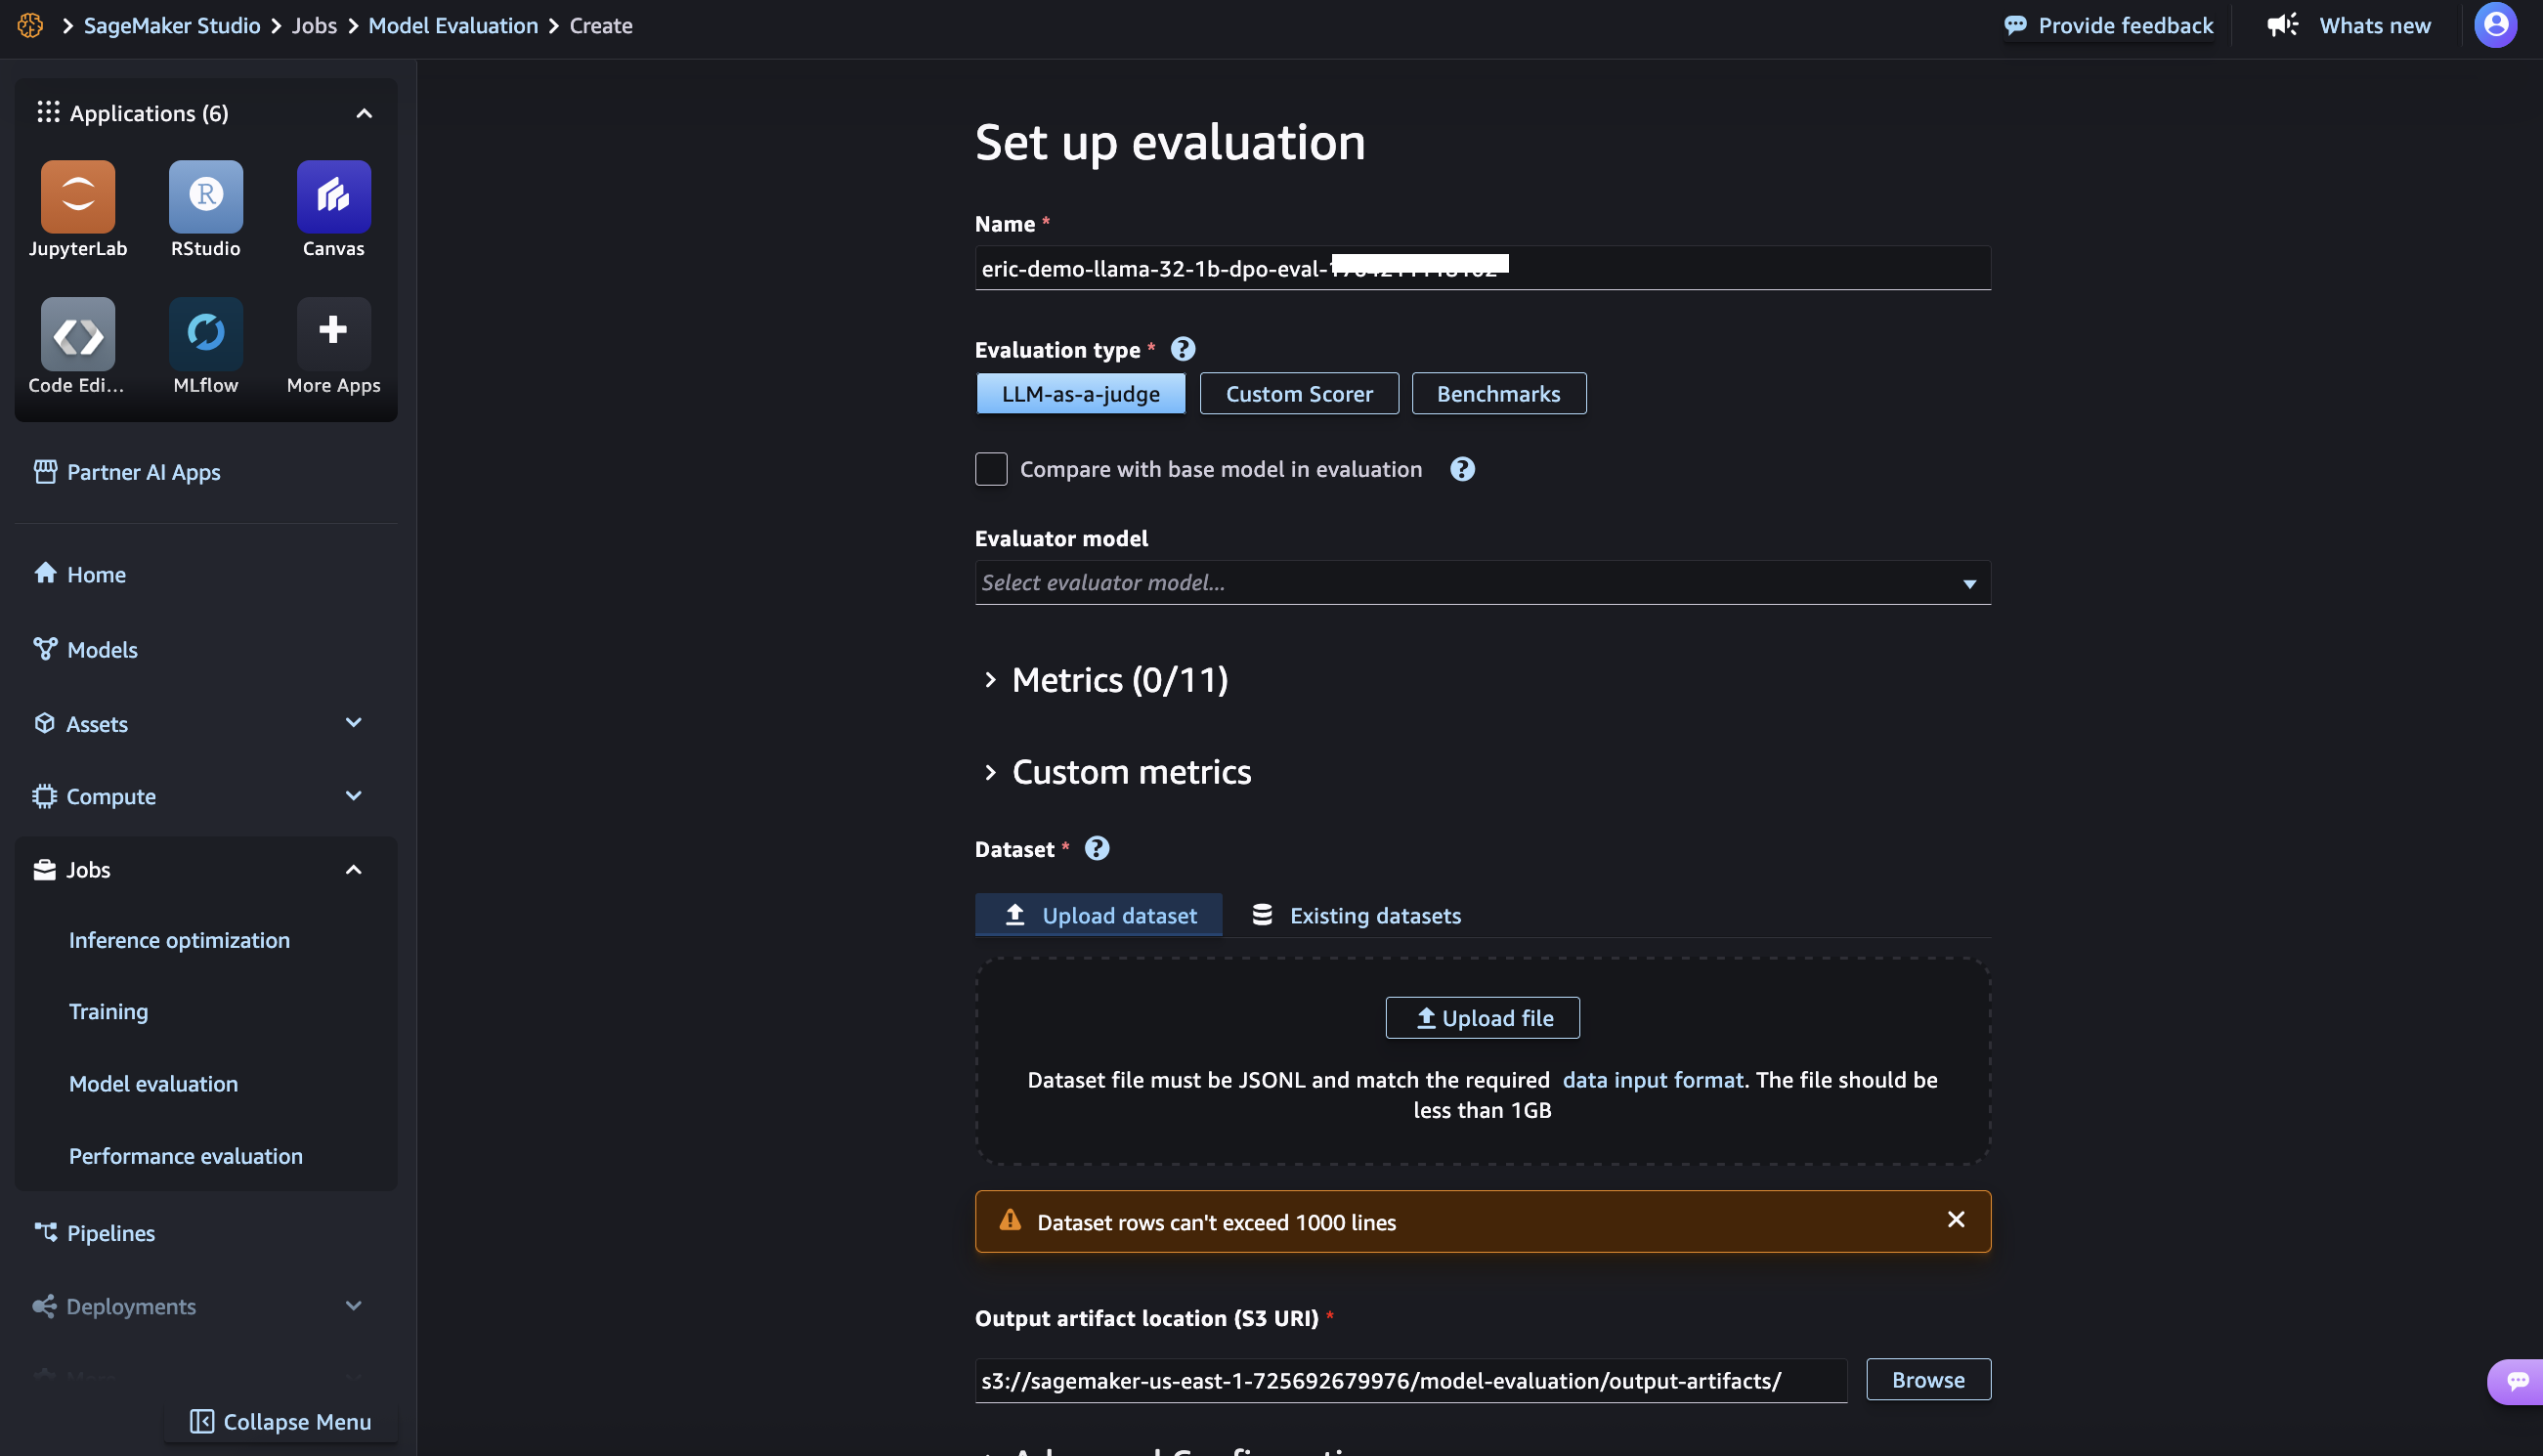Switch to the Upload dataset tab
Viewport: 2543px width, 1456px height.
[1098, 915]
